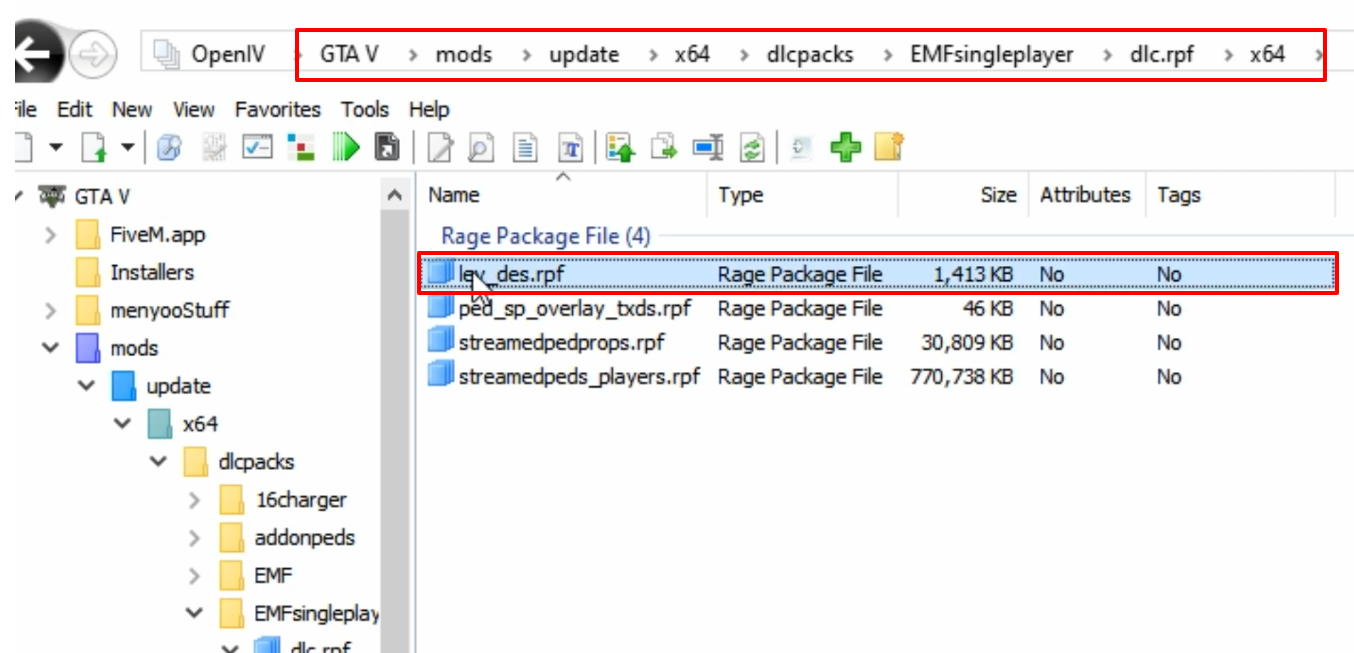Open the Tools menu
The height and width of the screenshot is (653, 1354).
click(365, 109)
